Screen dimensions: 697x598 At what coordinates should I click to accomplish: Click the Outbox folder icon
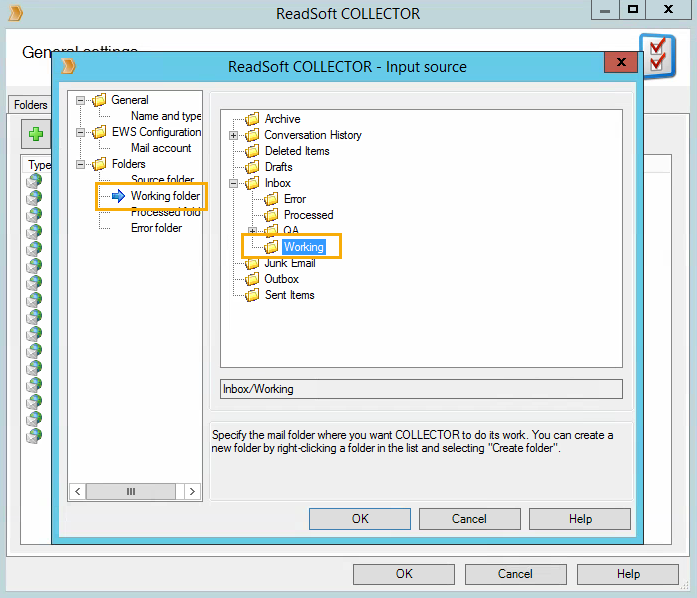pyautogui.click(x=252, y=279)
